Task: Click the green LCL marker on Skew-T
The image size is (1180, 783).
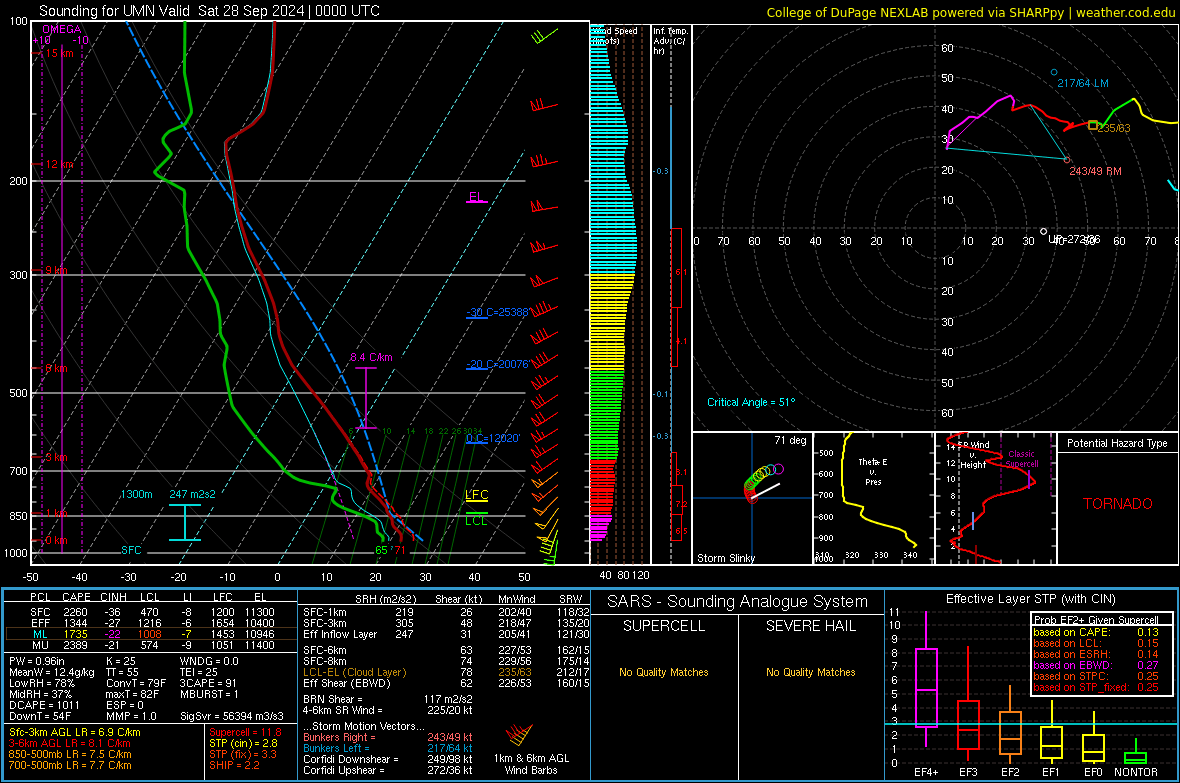Action: (476, 519)
